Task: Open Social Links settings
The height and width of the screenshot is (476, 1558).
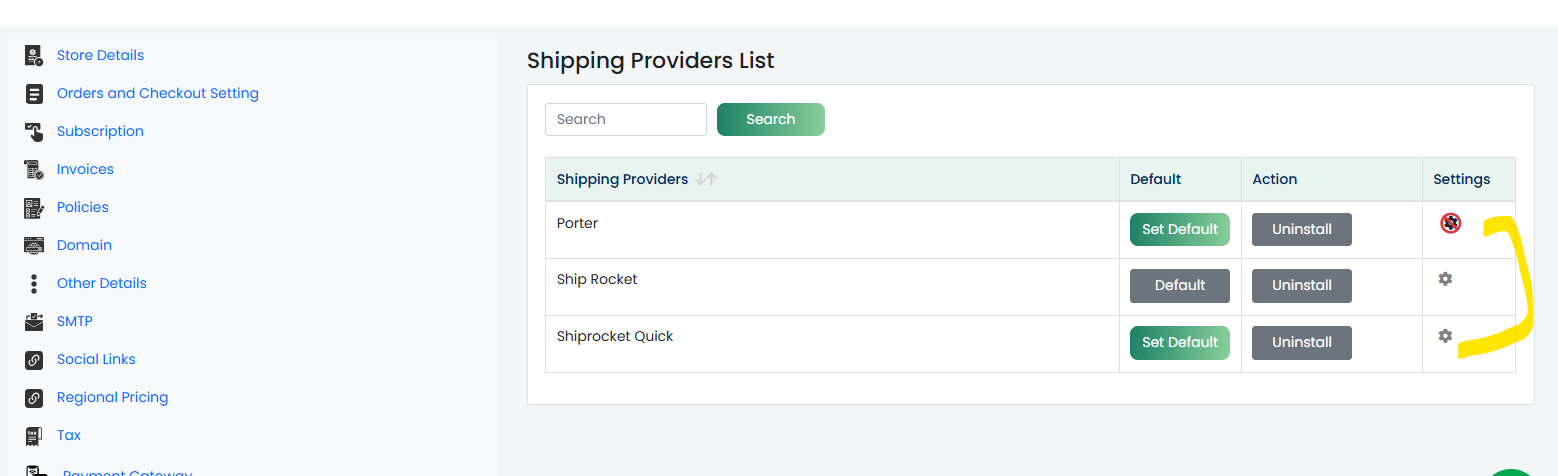Action: [96, 359]
